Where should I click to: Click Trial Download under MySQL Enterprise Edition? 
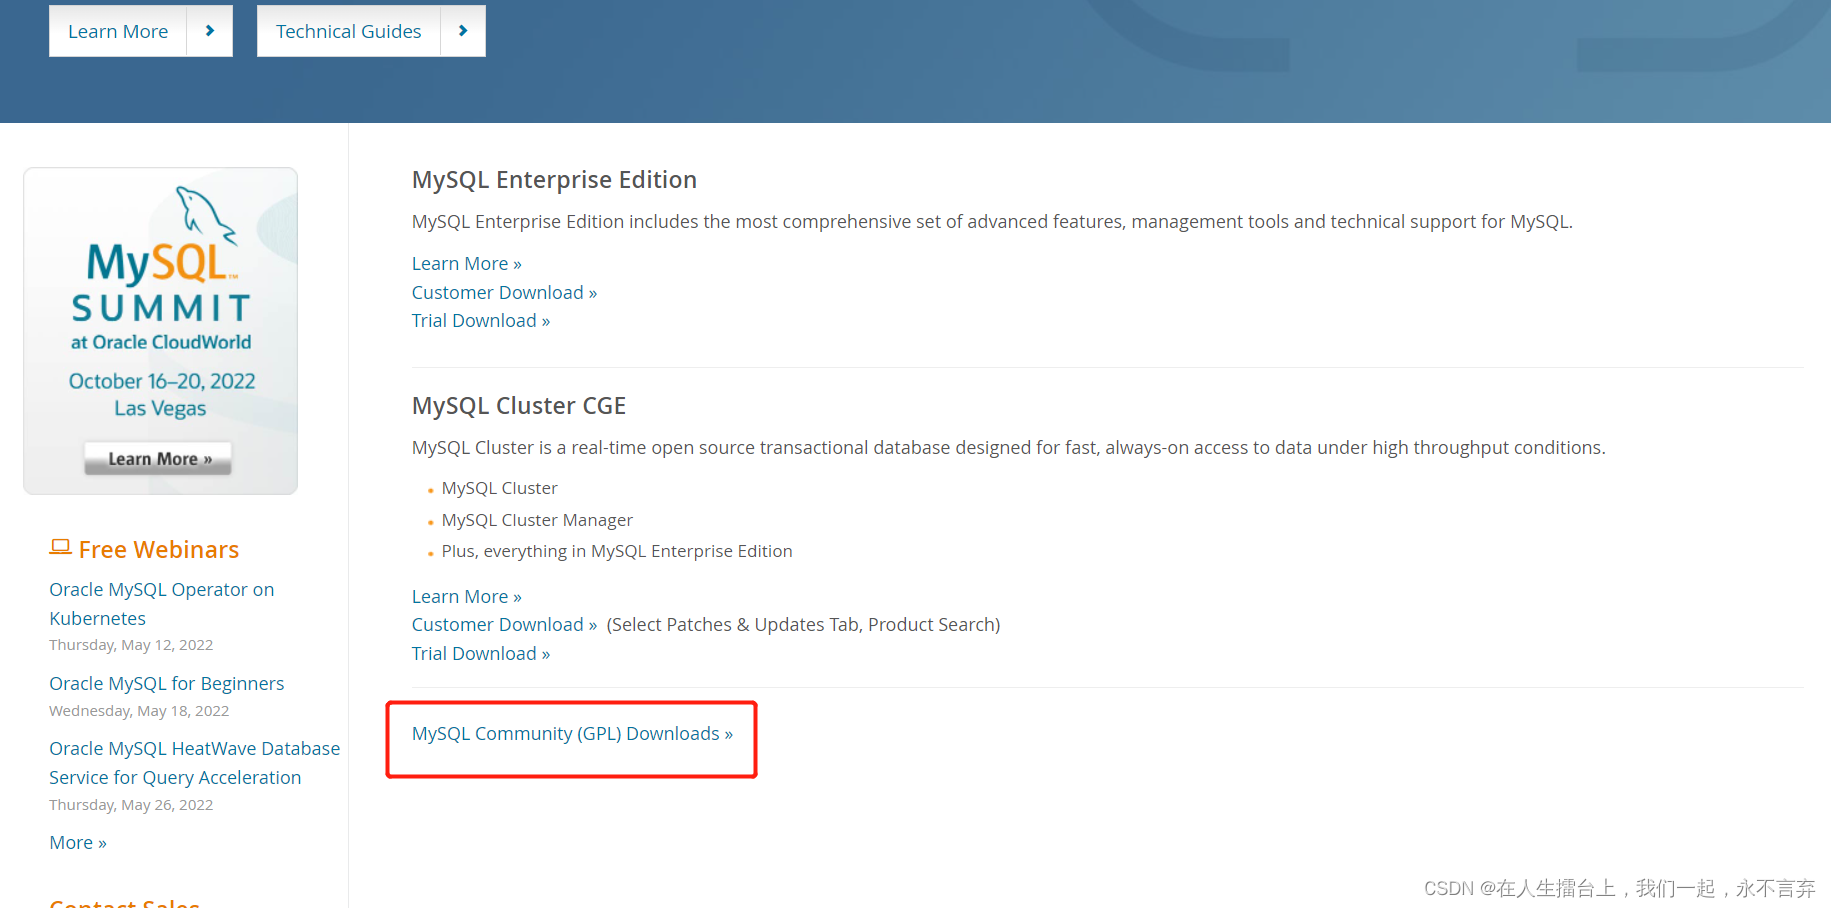(481, 320)
